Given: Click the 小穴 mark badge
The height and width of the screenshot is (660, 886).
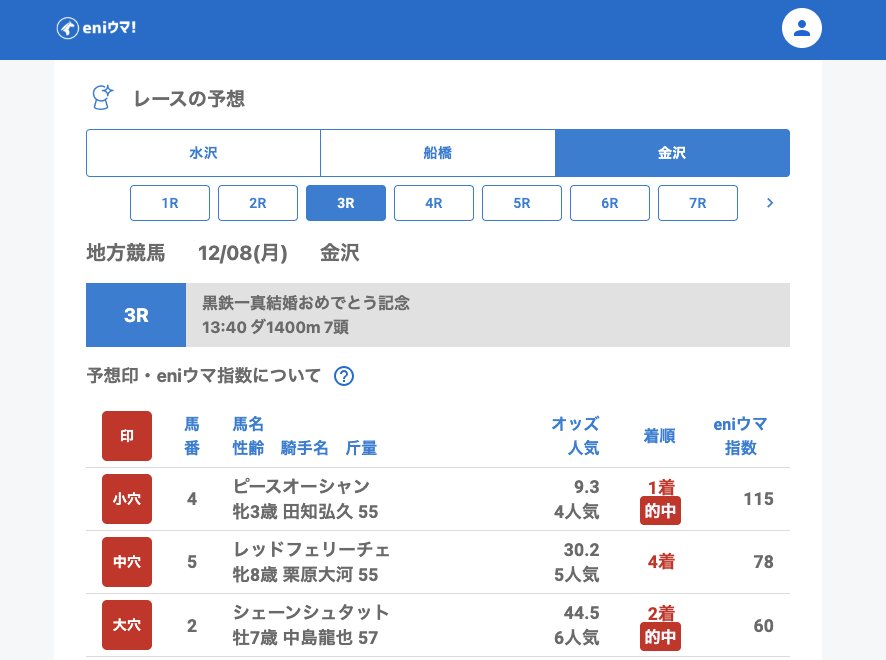Looking at the screenshot, I should [127, 499].
